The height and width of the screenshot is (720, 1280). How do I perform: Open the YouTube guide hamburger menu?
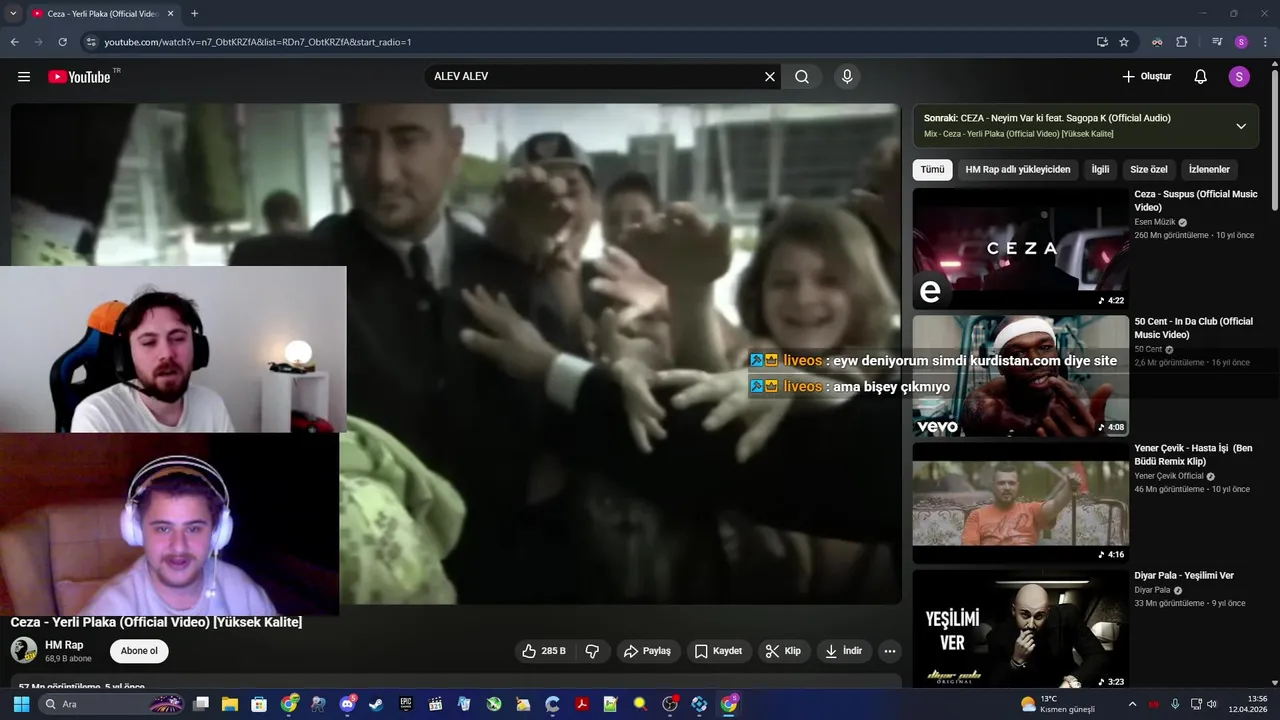(x=24, y=77)
